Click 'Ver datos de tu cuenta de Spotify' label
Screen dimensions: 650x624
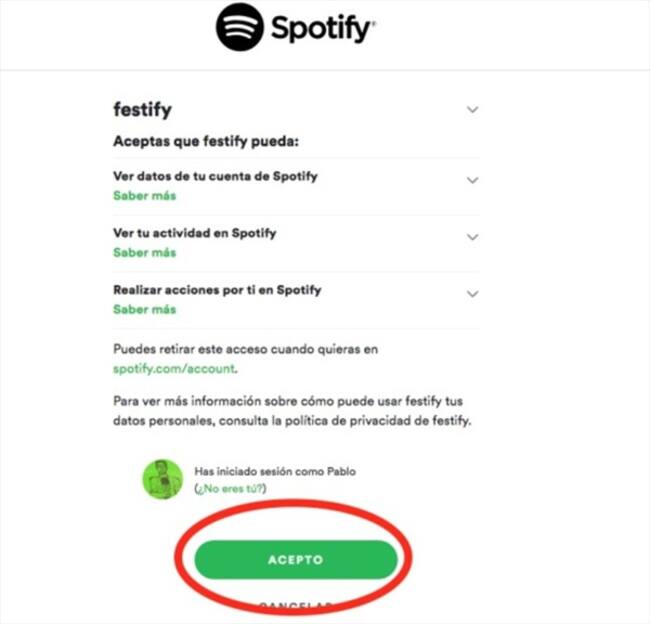coord(216,177)
